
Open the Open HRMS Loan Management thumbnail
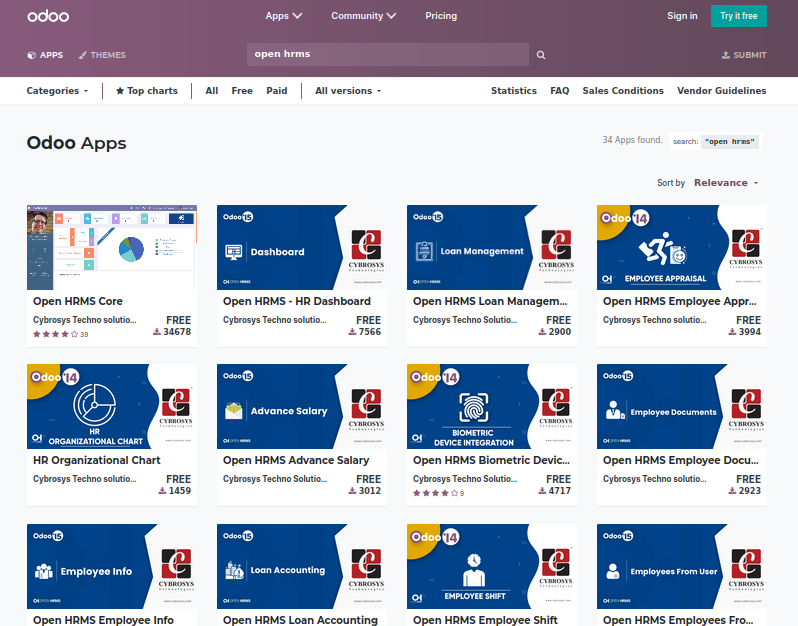click(492, 247)
